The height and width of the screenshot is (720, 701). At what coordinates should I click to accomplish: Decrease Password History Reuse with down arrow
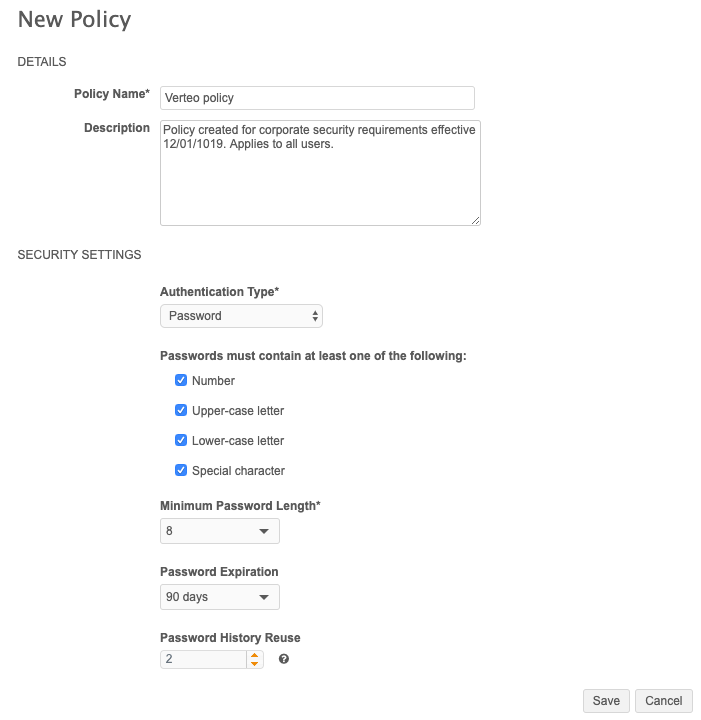[255, 663]
